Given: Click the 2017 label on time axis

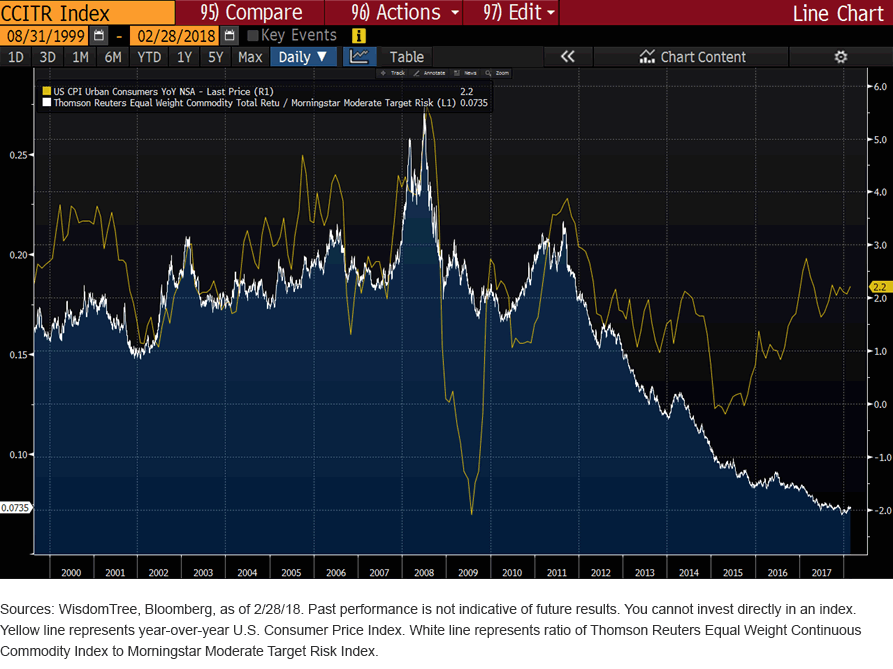Looking at the screenshot, I should (x=821, y=572).
